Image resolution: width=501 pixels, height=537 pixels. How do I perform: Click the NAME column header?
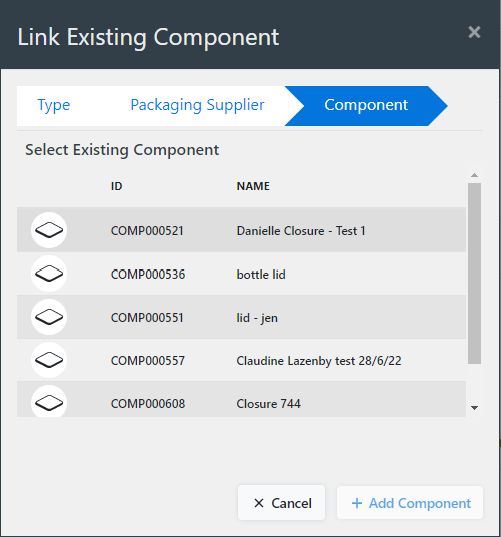click(x=253, y=186)
